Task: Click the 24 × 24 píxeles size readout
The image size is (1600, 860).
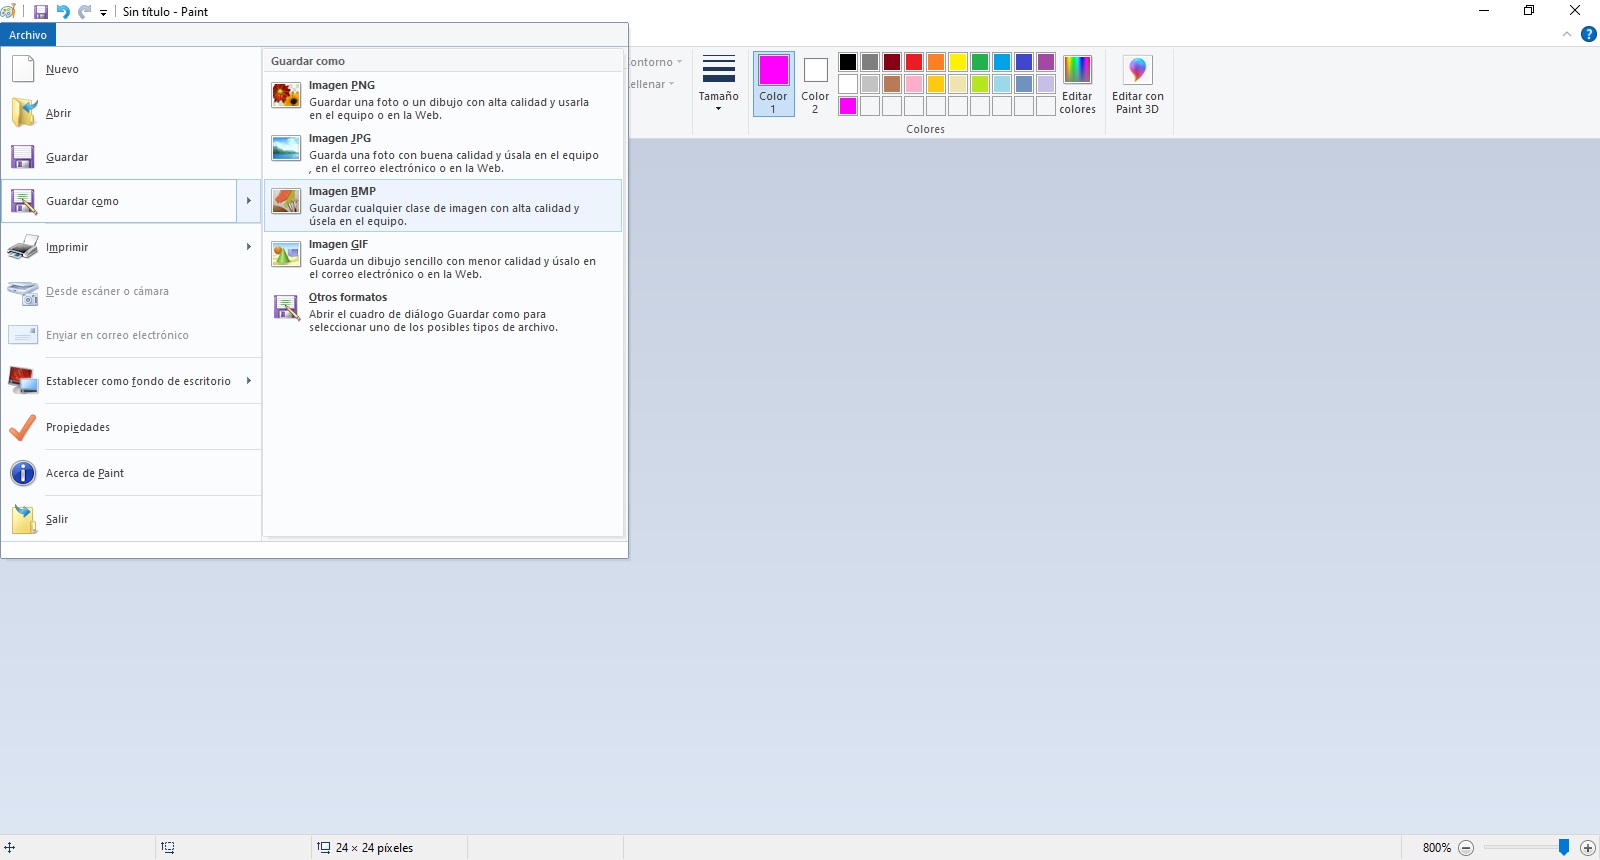Action: [374, 848]
